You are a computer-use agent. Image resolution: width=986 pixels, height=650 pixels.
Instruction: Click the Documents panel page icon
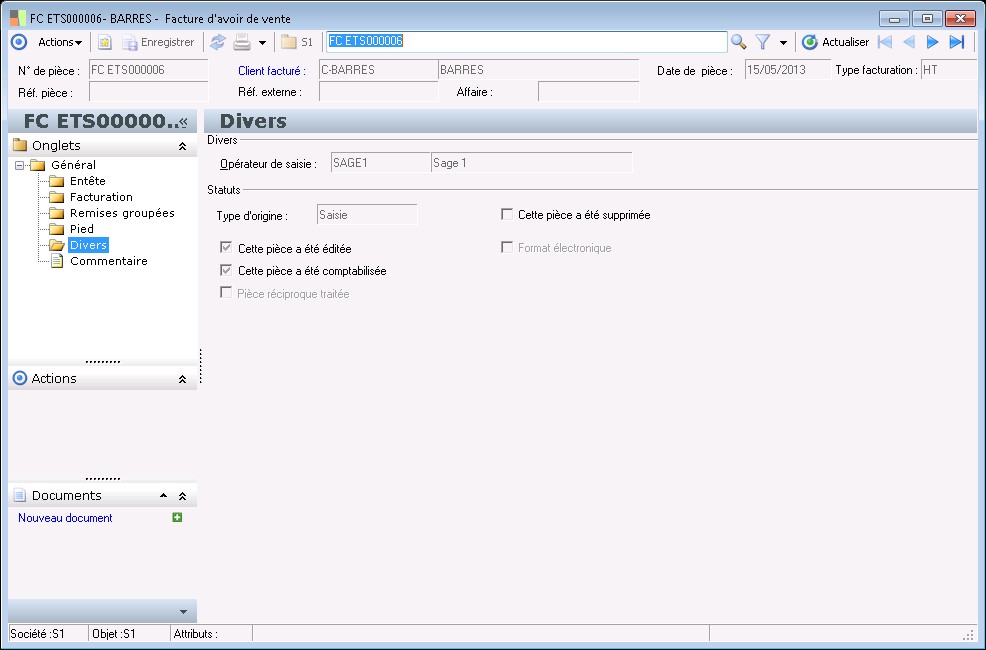[x=20, y=495]
